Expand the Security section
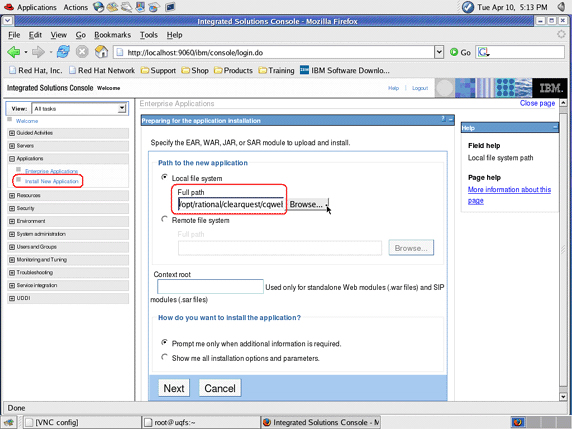The image size is (572, 429). click(x=12, y=208)
